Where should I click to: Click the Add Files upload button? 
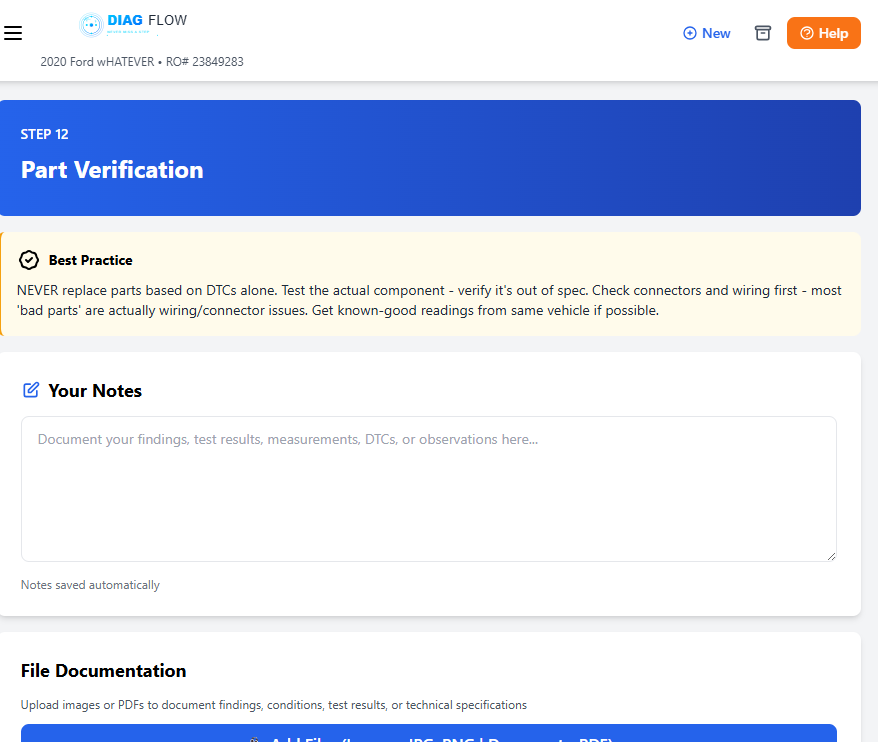[x=428, y=734]
